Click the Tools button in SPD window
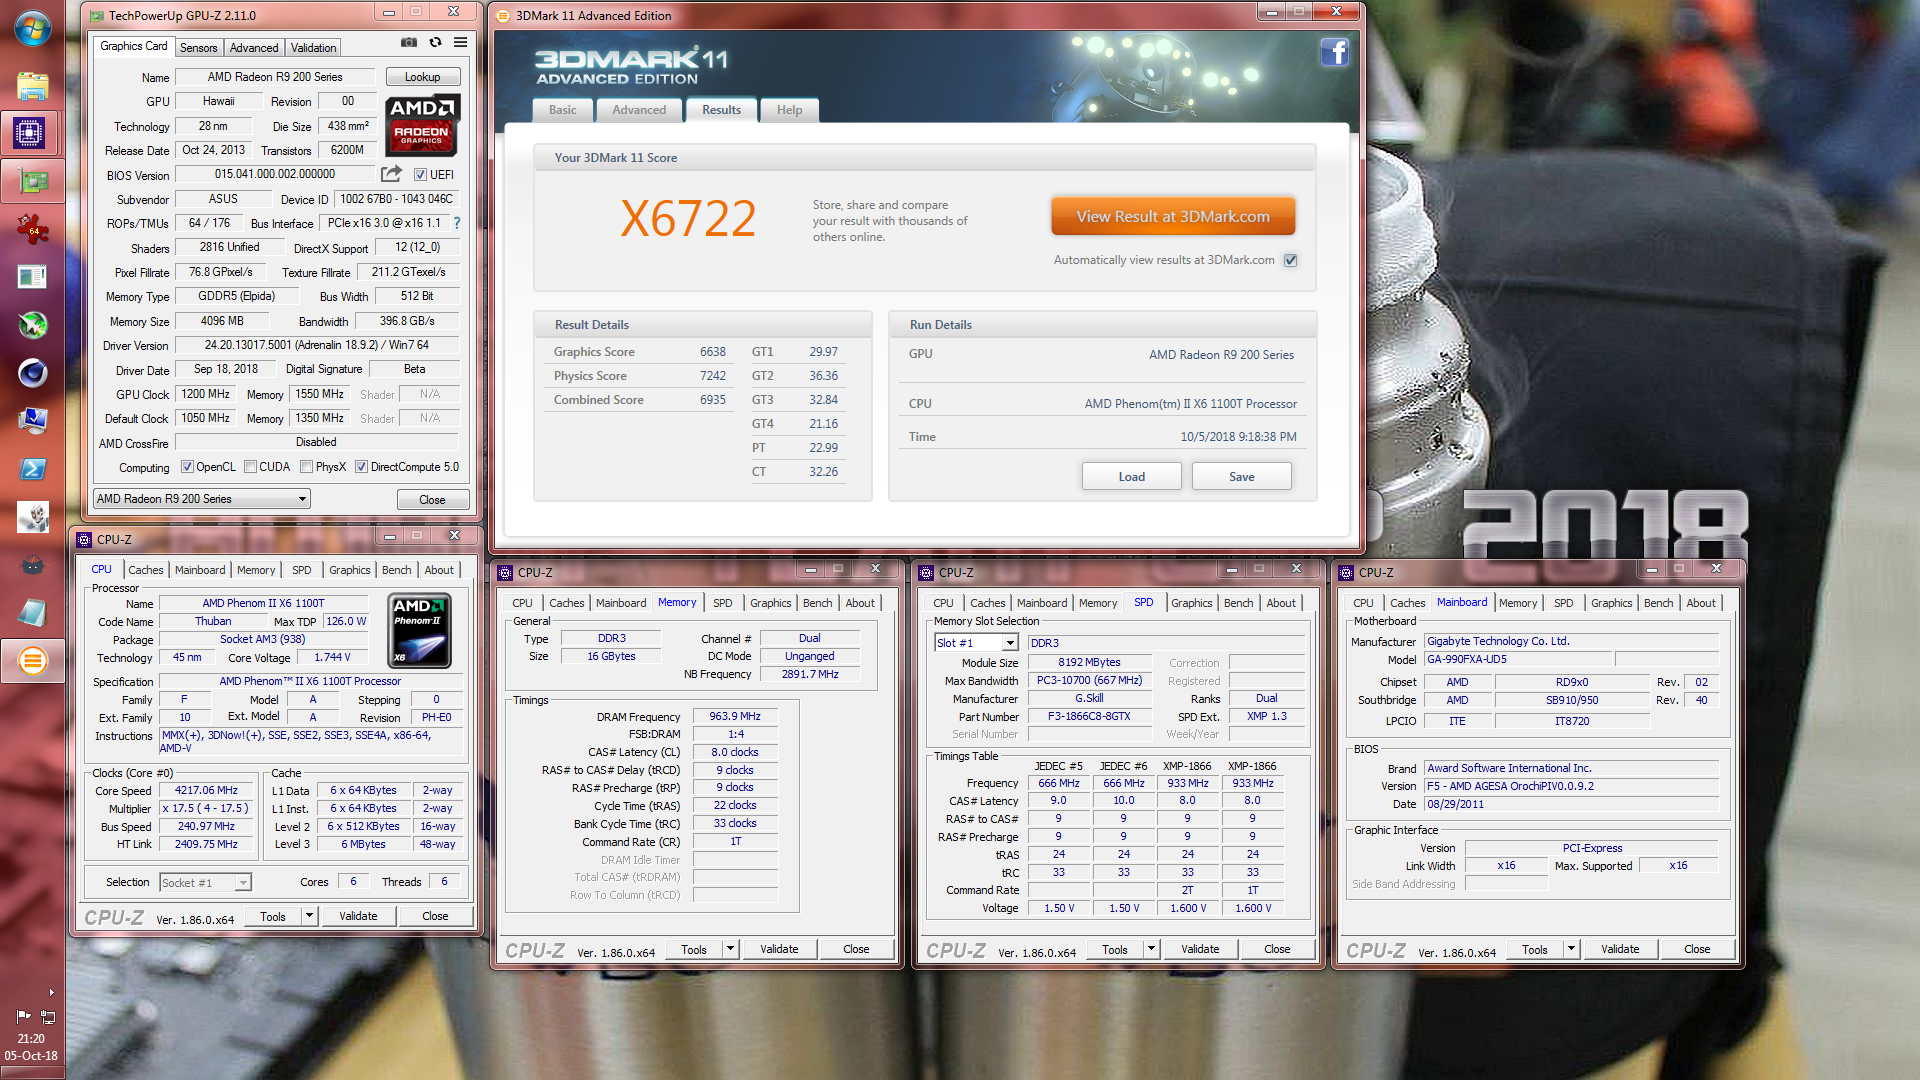The image size is (1920, 1080). (1115, 949)
